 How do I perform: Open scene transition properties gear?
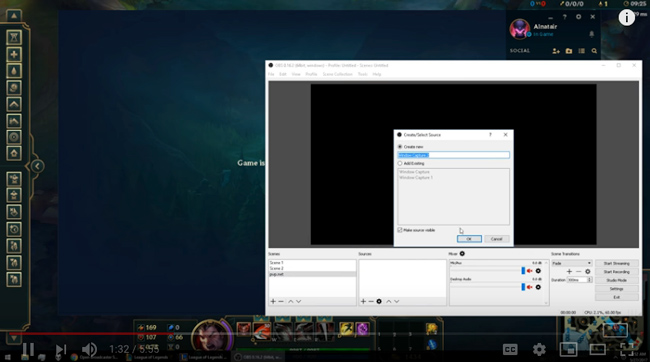coord(587,272)
